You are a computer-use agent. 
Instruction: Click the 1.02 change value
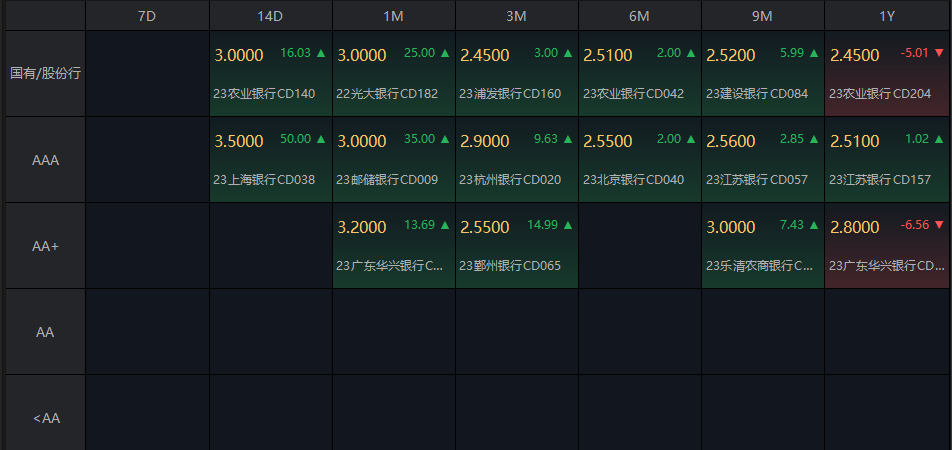[917, 139]
